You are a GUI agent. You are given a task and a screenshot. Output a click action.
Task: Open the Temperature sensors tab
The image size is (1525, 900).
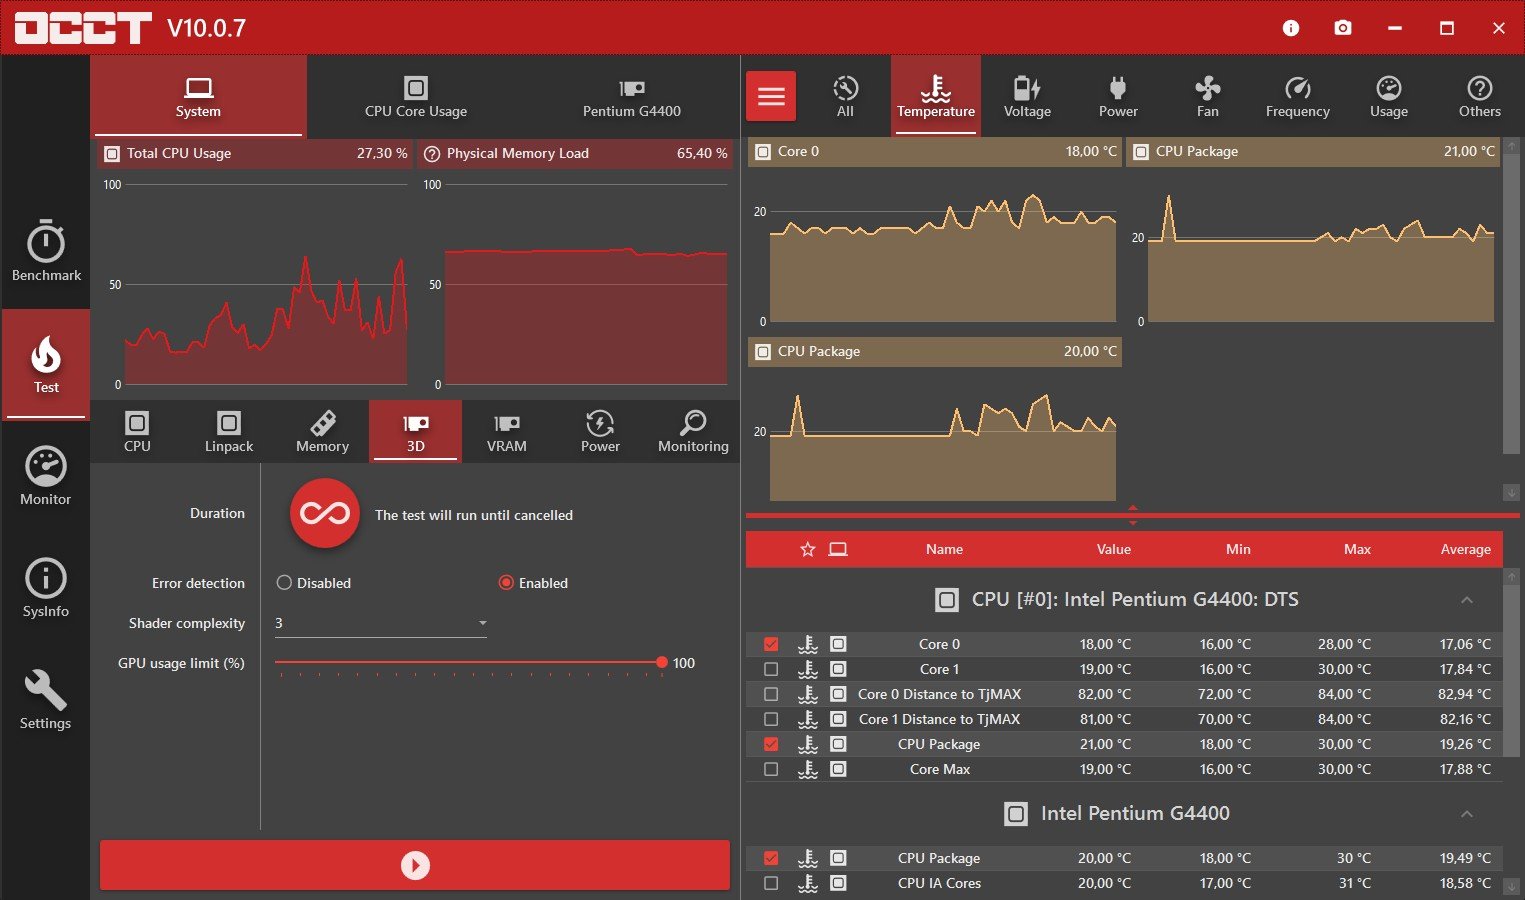click(x=936, y=96)
